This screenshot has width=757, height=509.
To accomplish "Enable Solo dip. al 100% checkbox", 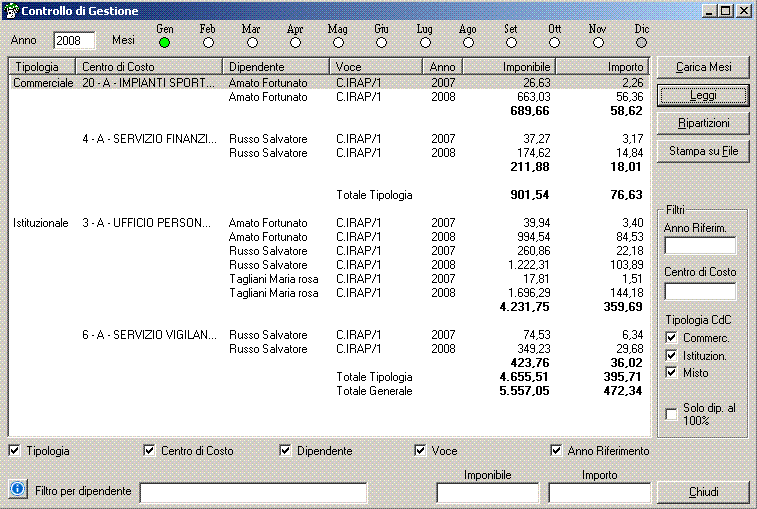I will click(x=672, y=413).
